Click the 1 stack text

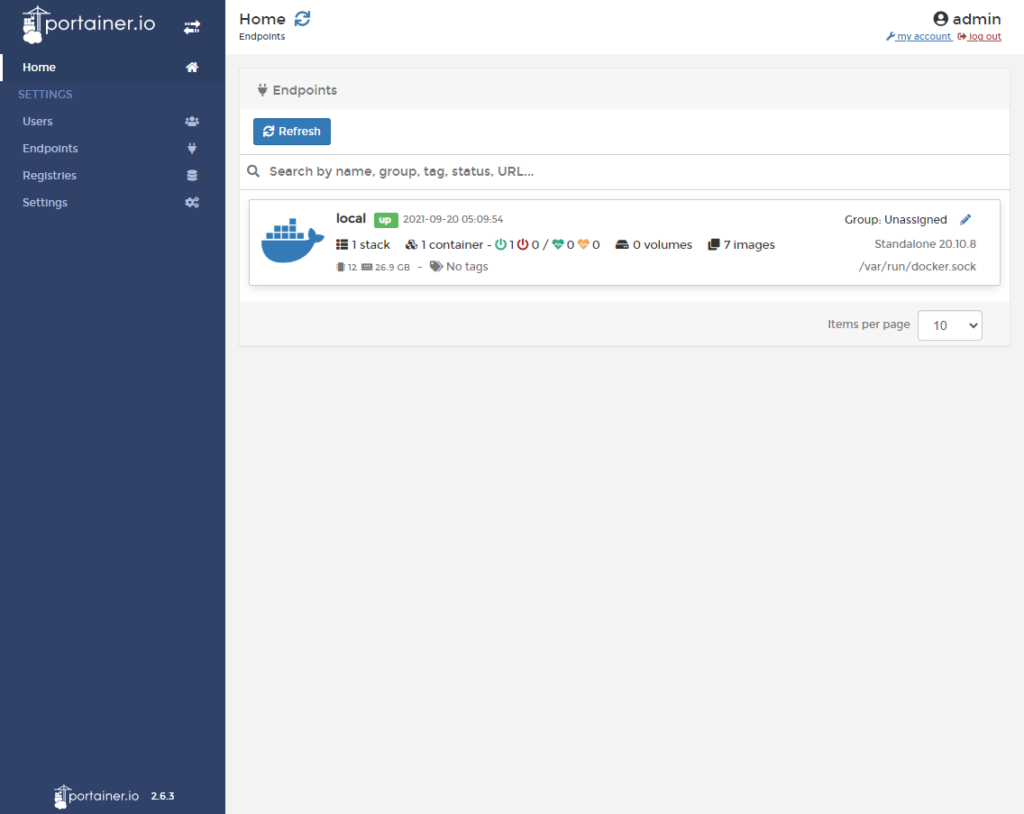coord(371,244)
